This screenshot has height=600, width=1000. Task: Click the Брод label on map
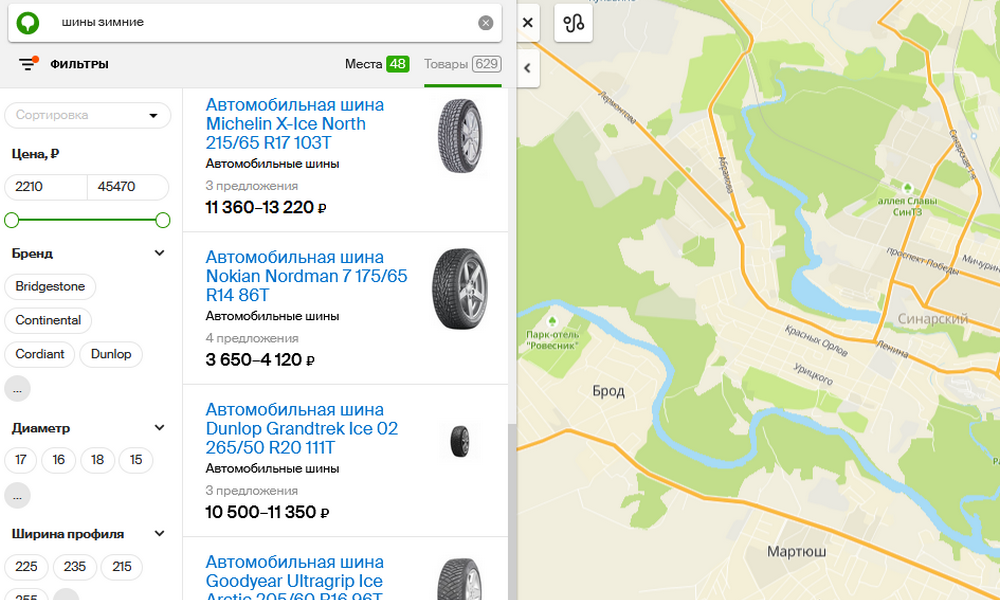click(608, 391)
